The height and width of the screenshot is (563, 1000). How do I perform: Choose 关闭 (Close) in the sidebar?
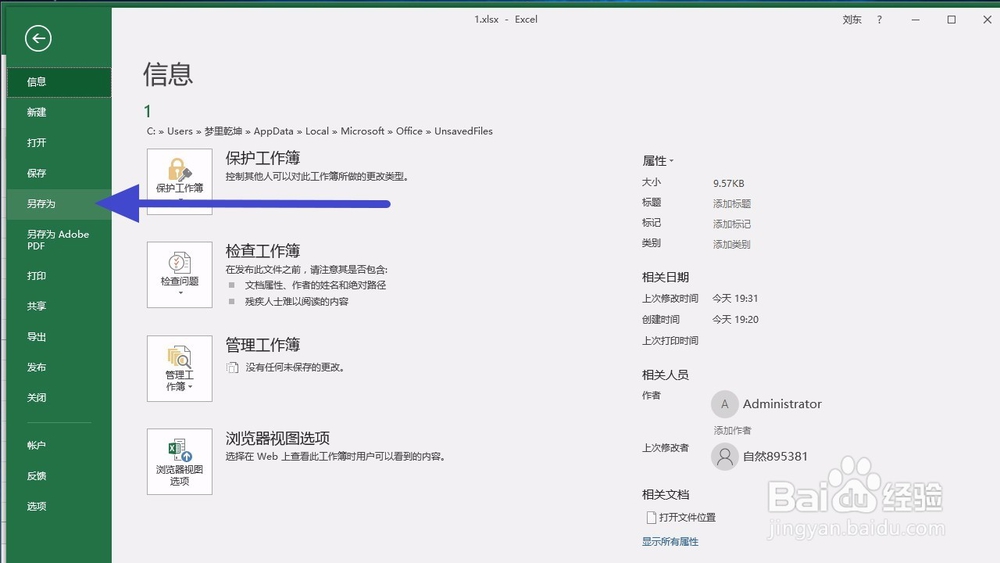click(59, 398)
